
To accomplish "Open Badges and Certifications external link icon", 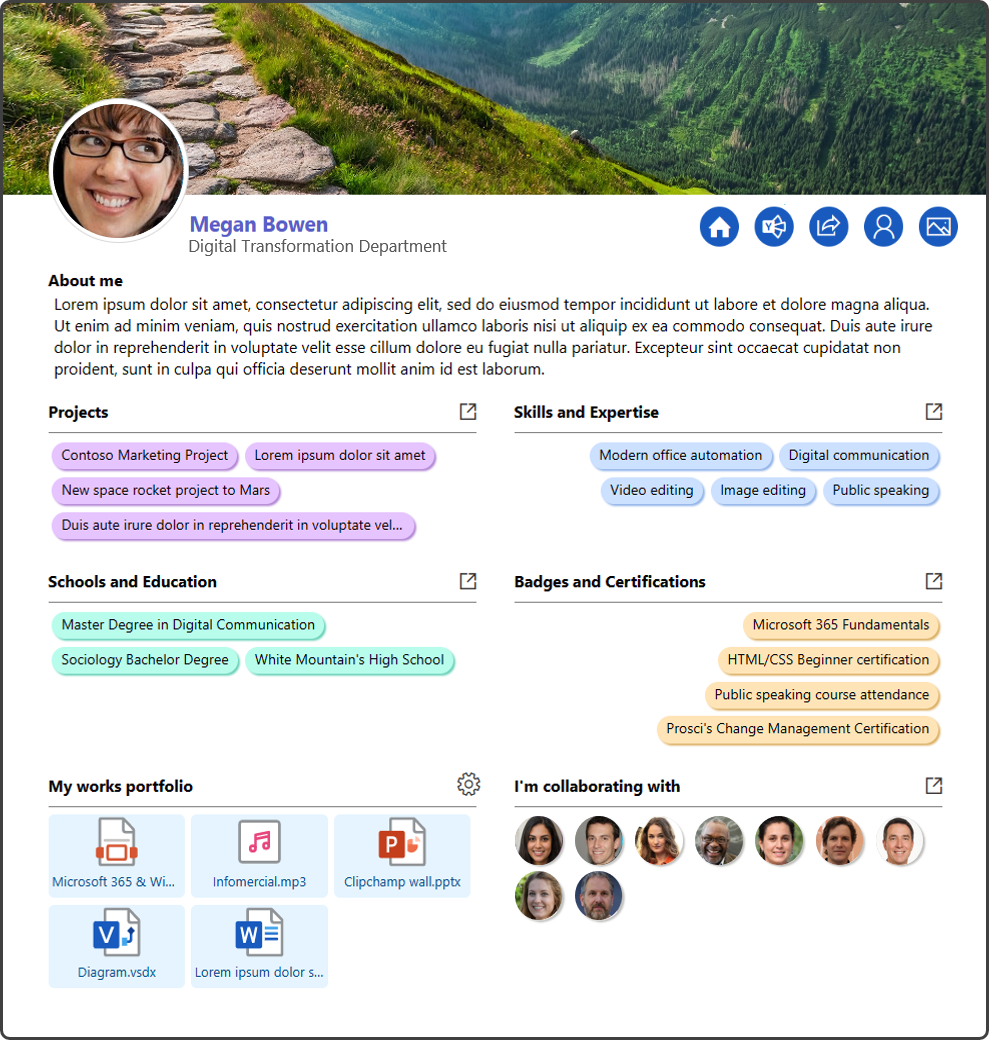I will [x=934, y=581].
